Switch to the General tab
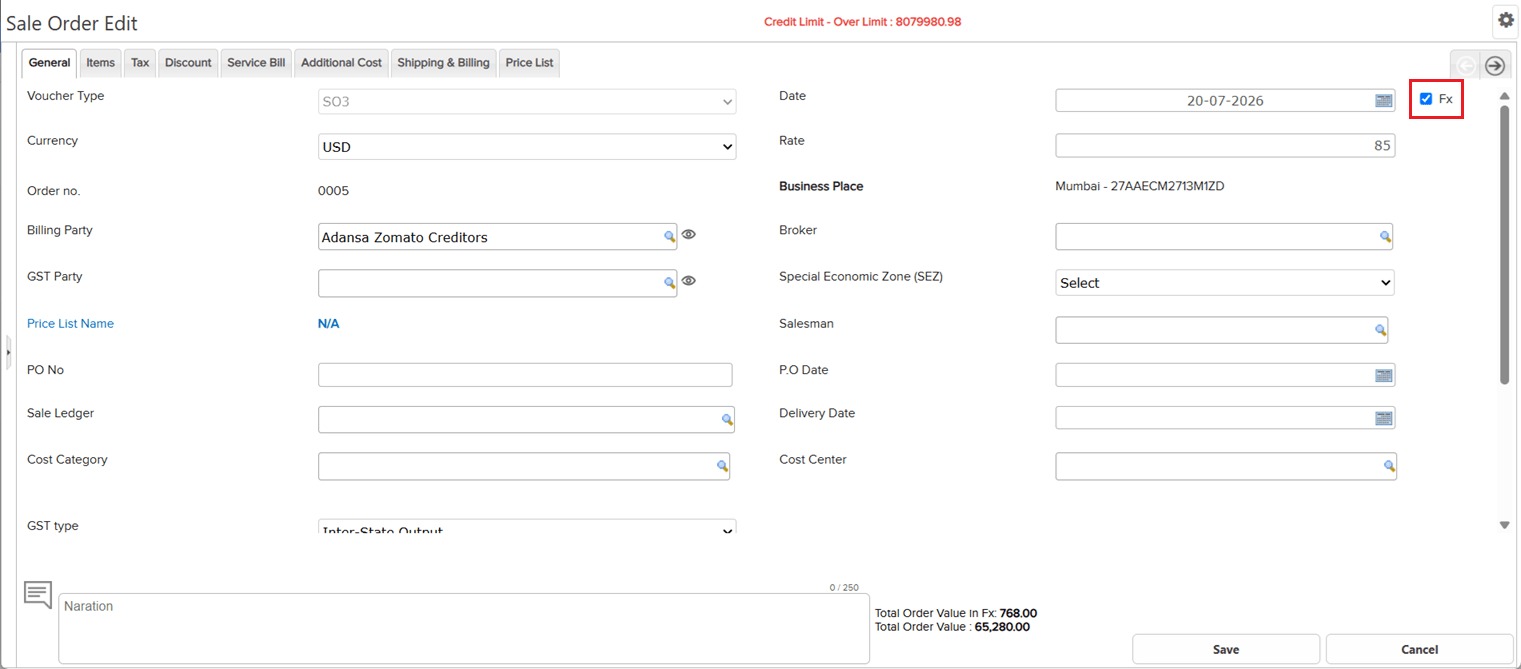The height and width of the screenshot is (669, 1521). click(x=49, y=63)
